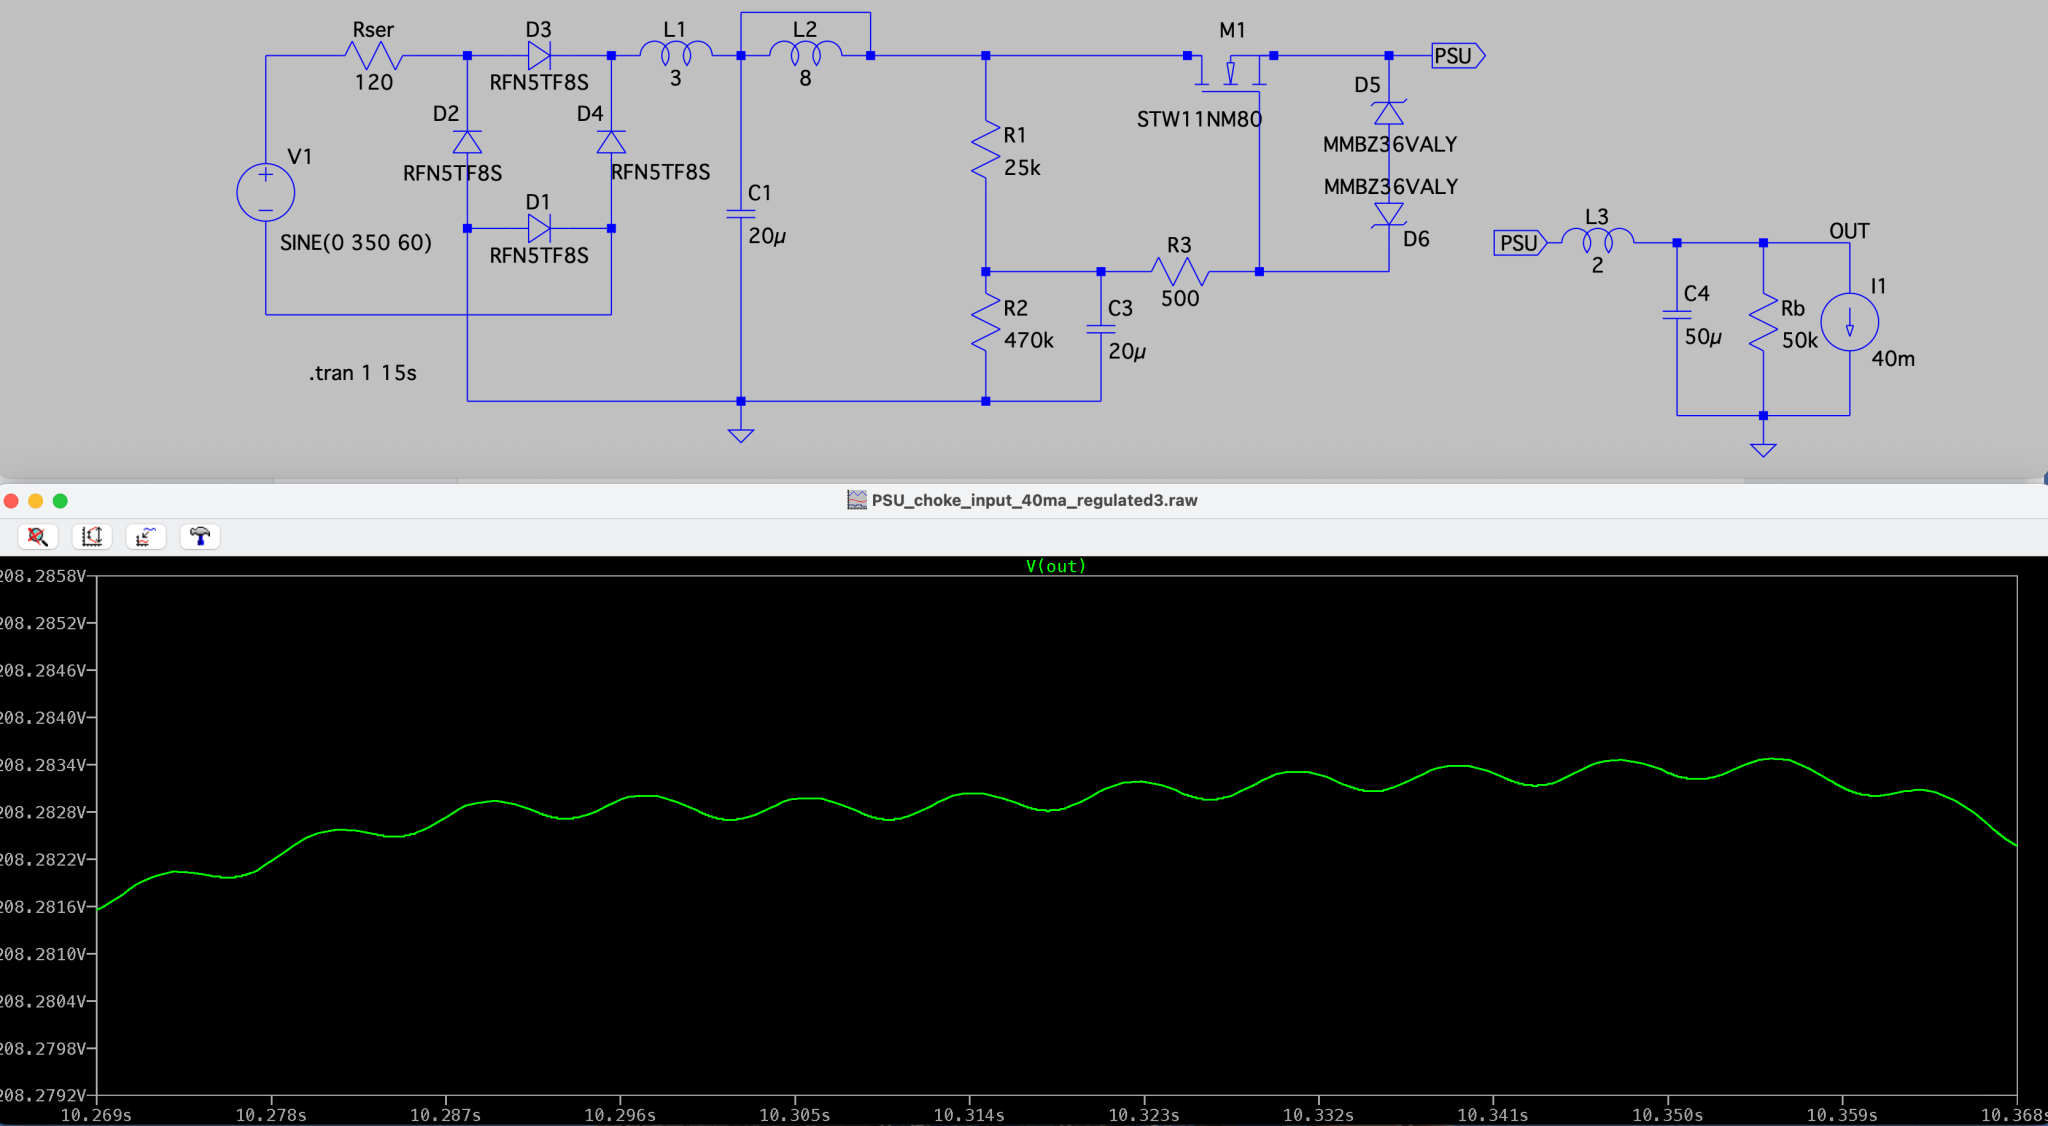The width and height of the screenshot is (2048, 1126).
Task: Click the ground symbol below Rb
Action: click(1763, 450)
